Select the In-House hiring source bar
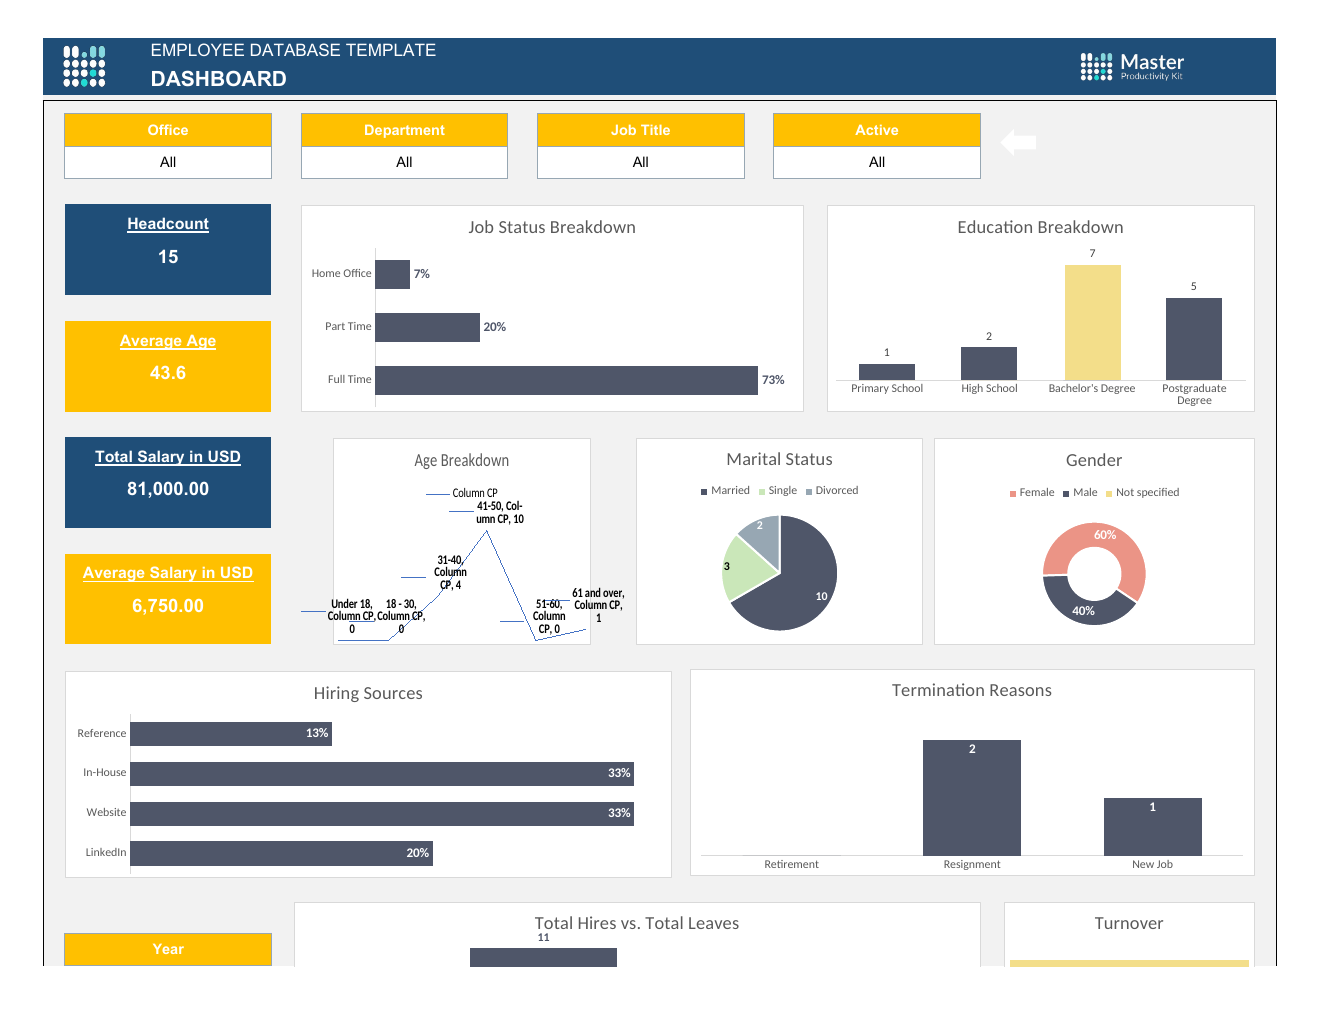The width and height of the screenshot is (1320, 1020). tap(382, 774)
